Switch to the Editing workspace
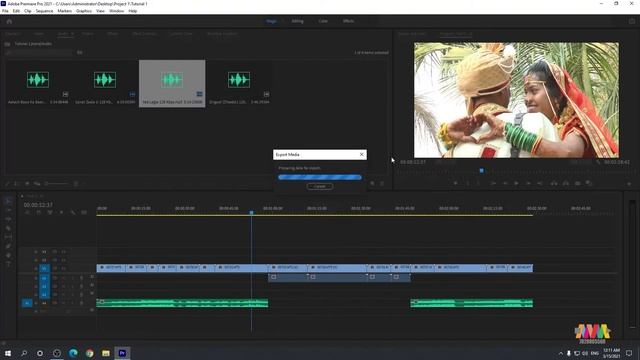 coord(298,21)
